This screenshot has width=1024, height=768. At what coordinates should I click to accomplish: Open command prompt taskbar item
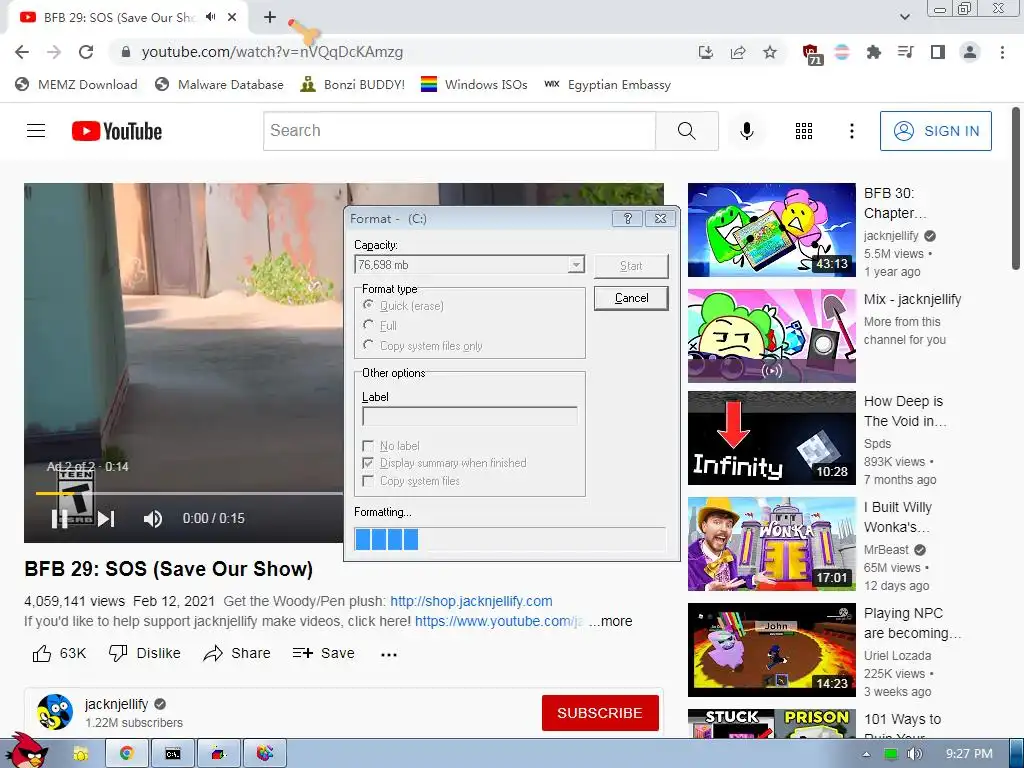click(172, 754)
